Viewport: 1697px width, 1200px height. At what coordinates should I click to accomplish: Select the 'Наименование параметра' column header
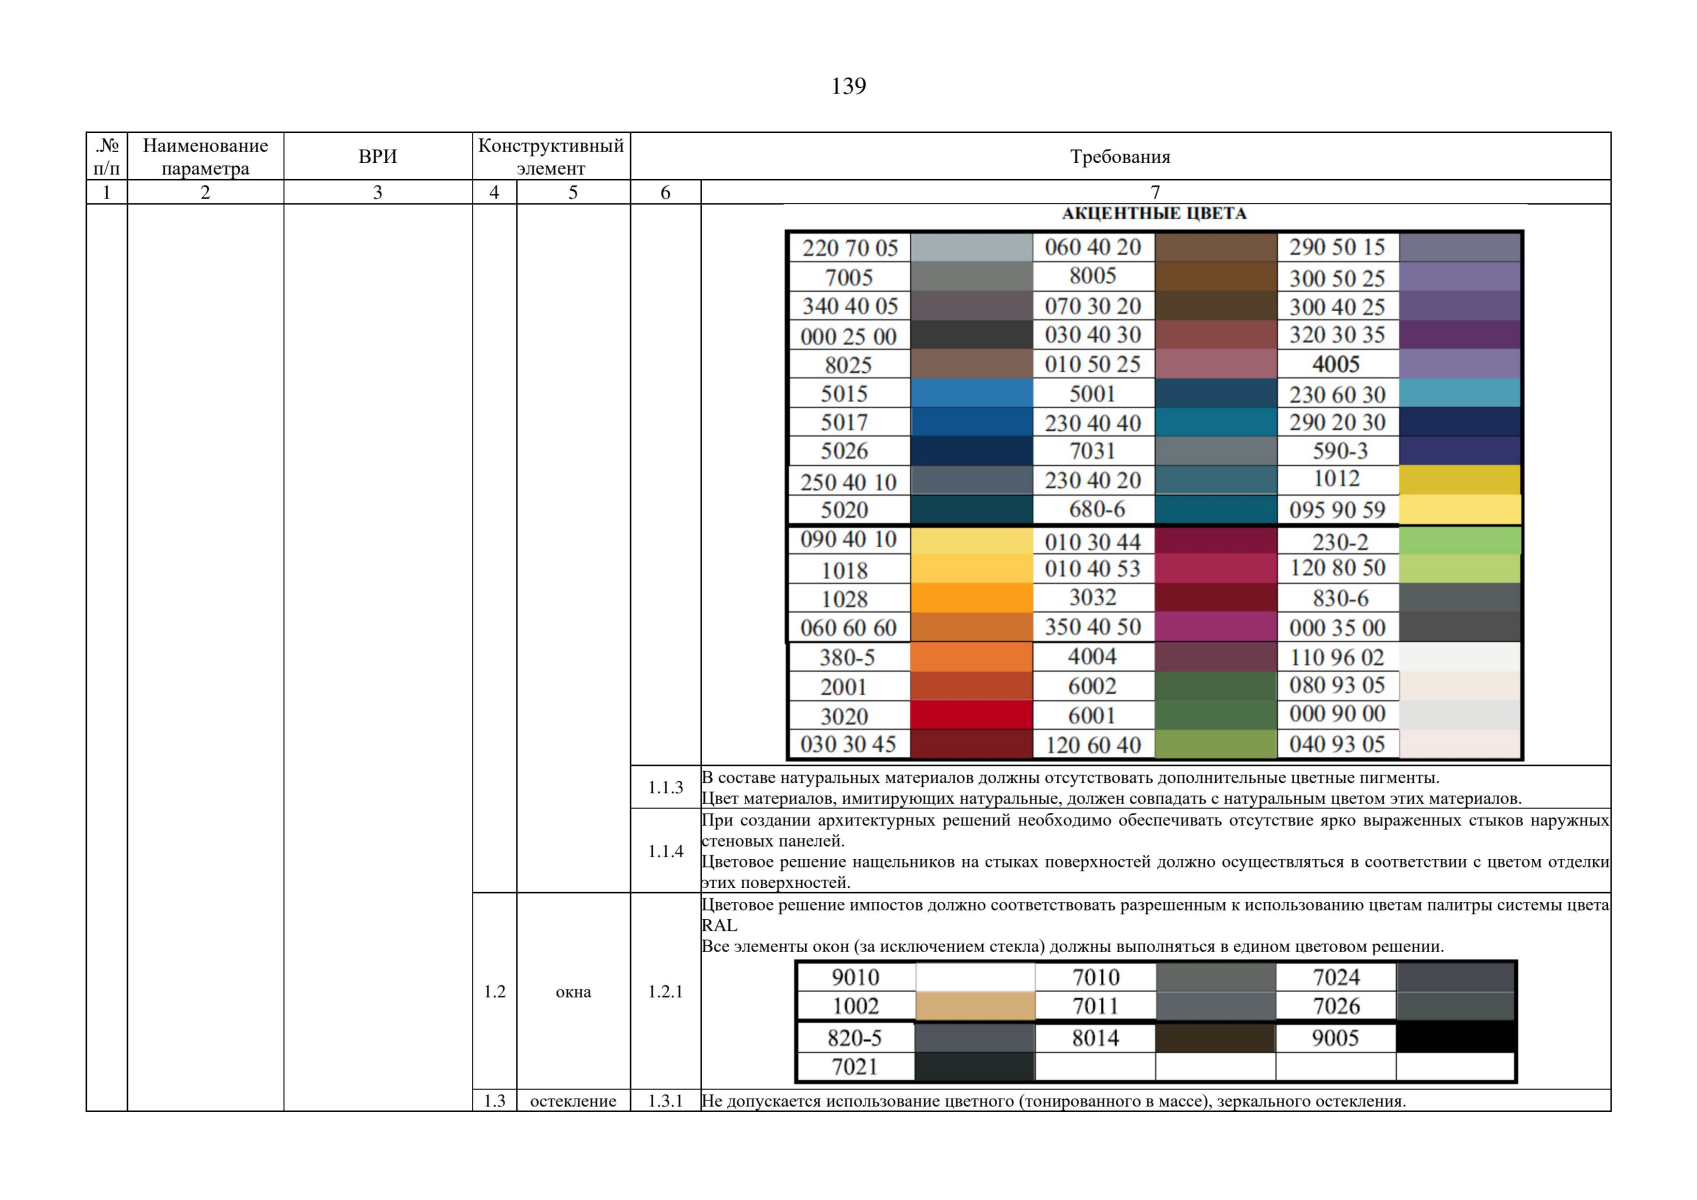205,157
